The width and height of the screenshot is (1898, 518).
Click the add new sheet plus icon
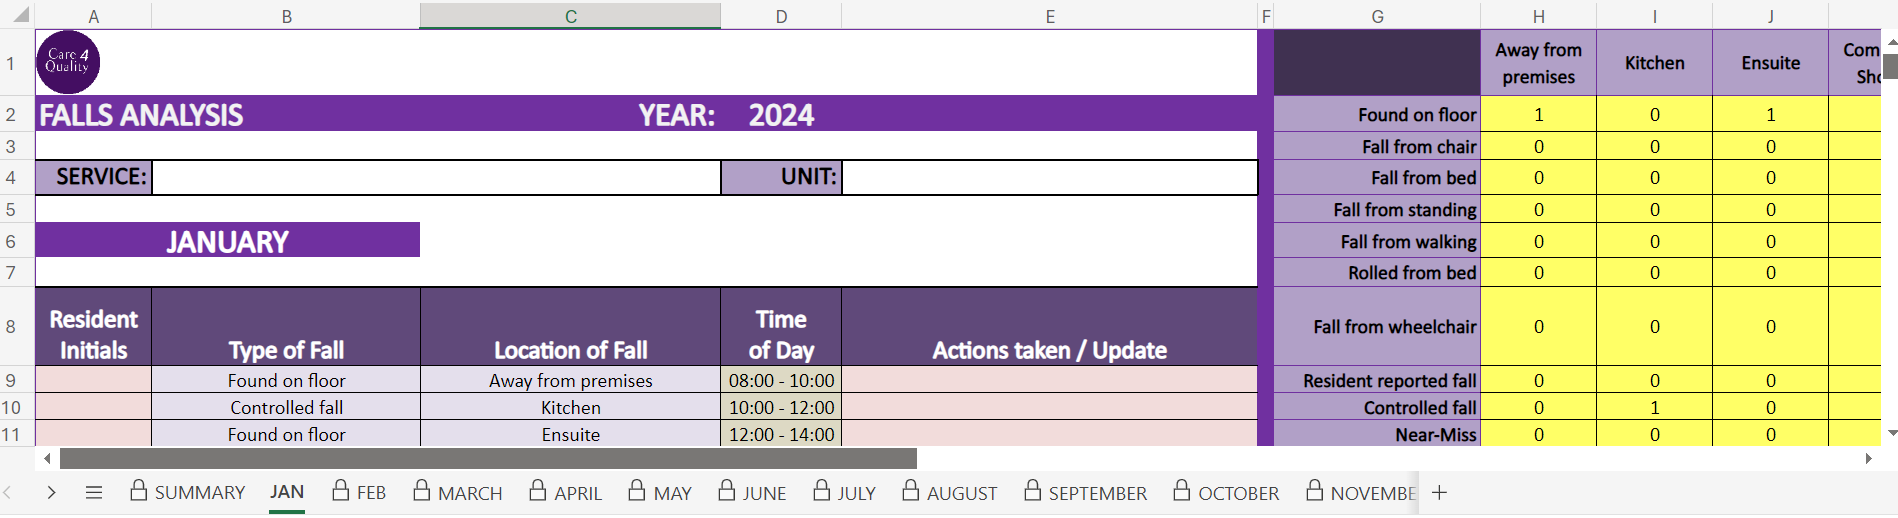(x=1439, y=492)
